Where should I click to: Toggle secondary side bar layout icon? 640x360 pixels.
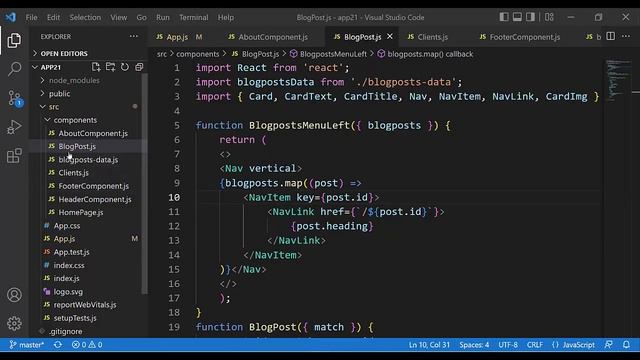[x=530, y=17]
